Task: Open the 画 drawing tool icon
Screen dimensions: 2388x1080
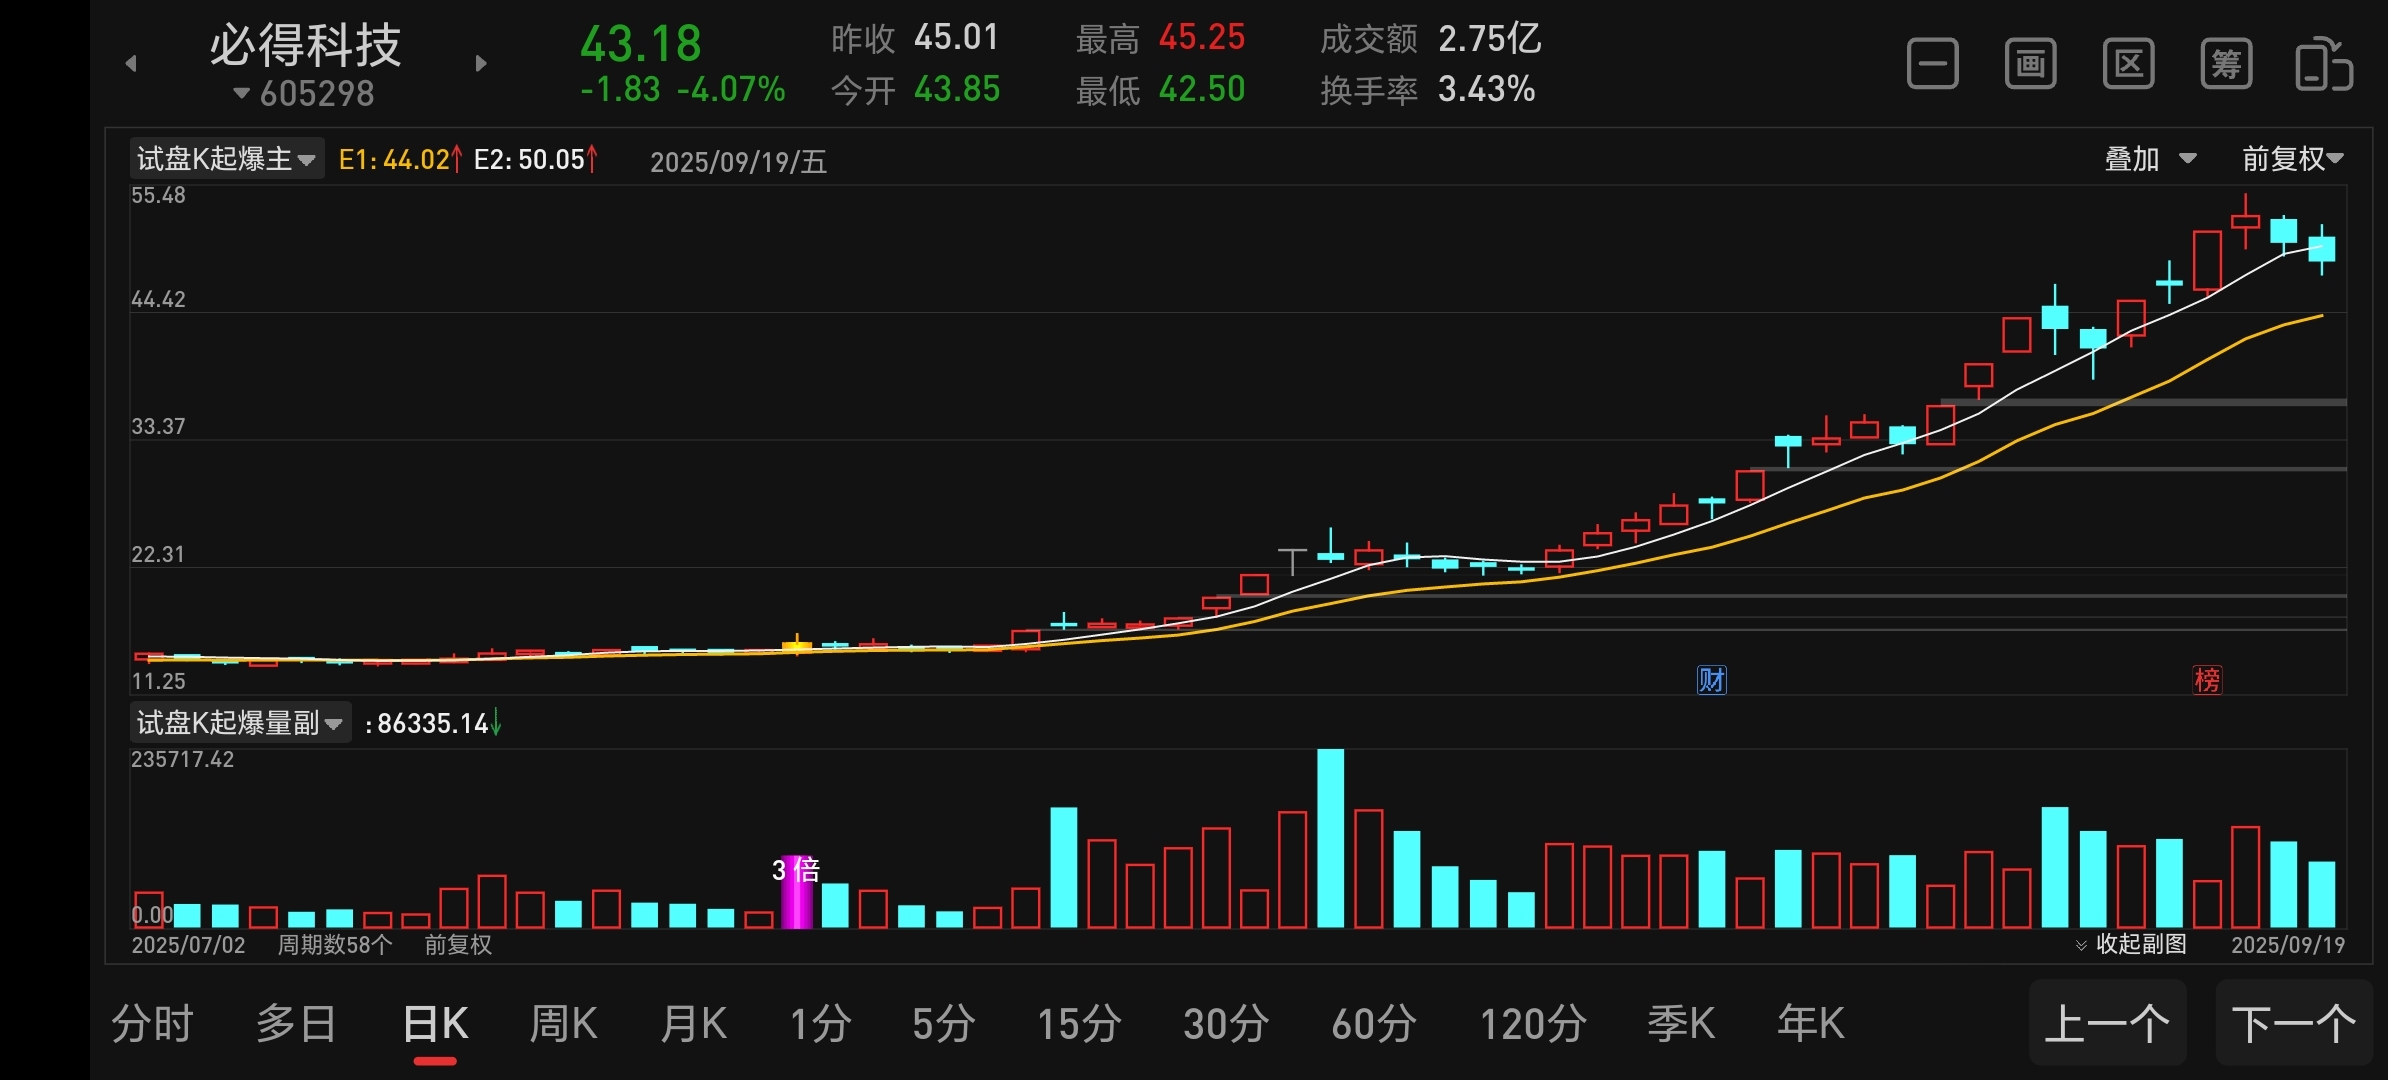Action: click(2030, 65)
